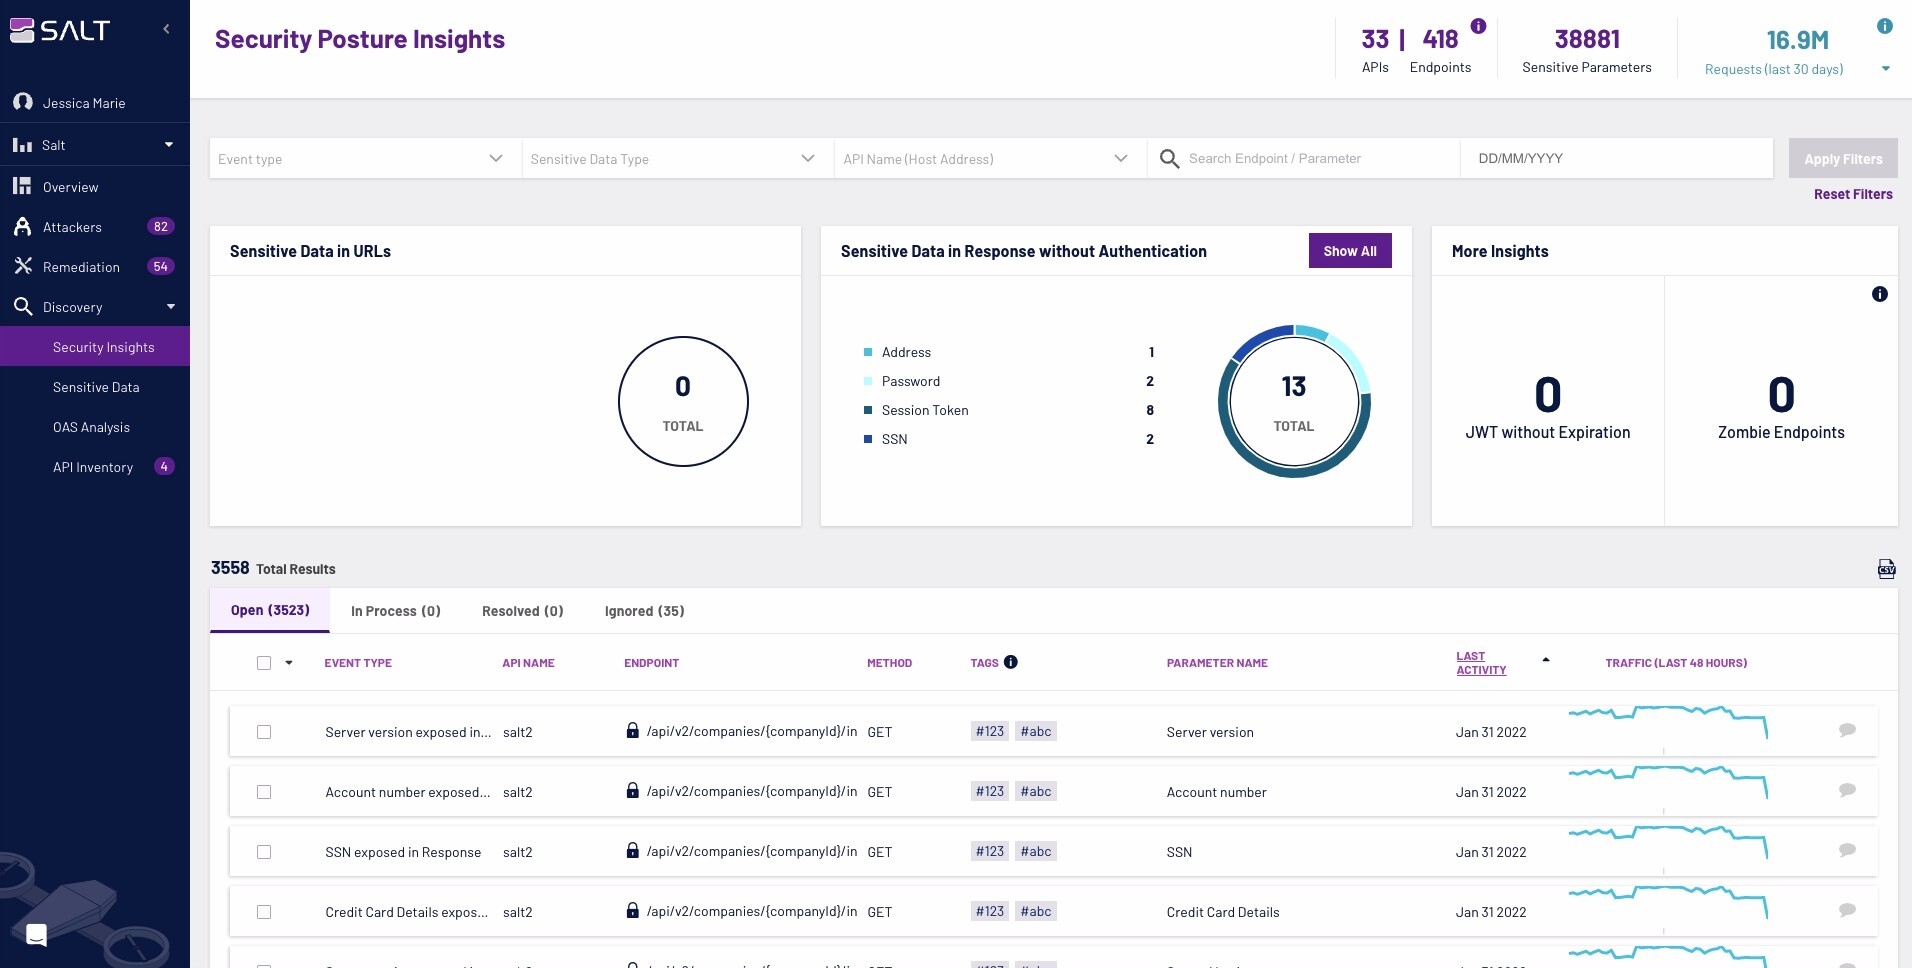Check the Credit Card Details row
The width and height of the screenshot is (1912, 968).
point(264,912)
